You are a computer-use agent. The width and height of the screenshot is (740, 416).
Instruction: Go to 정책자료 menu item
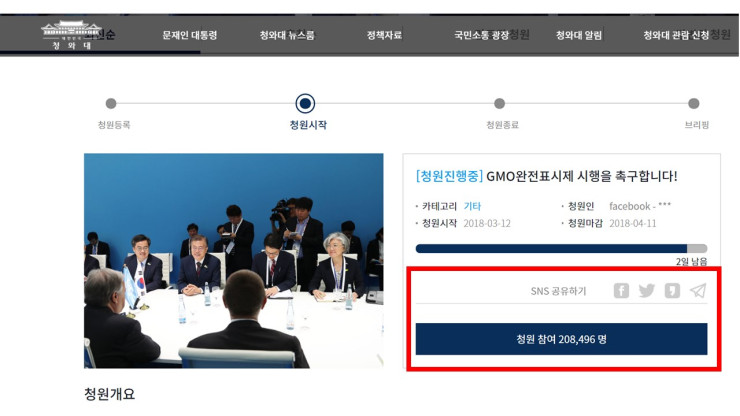[x=384, y=35]
